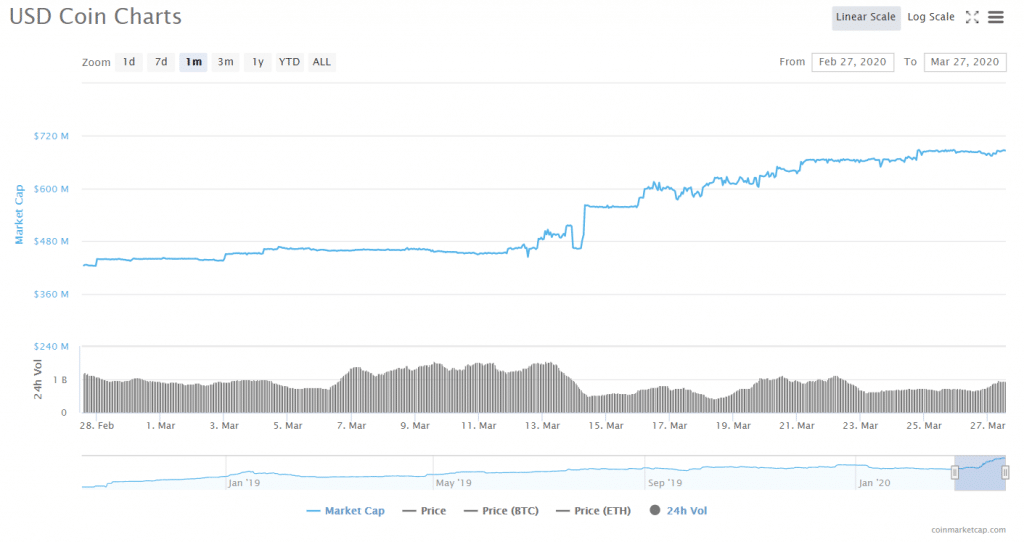Select the 3m zoom range
The image size is (1024, 542).
coord(226,62)
